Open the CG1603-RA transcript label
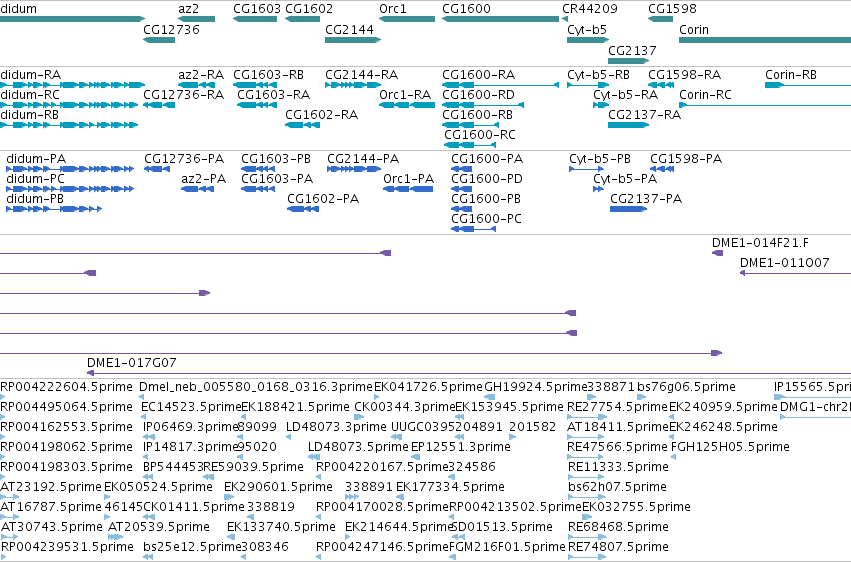 [274, 95]
